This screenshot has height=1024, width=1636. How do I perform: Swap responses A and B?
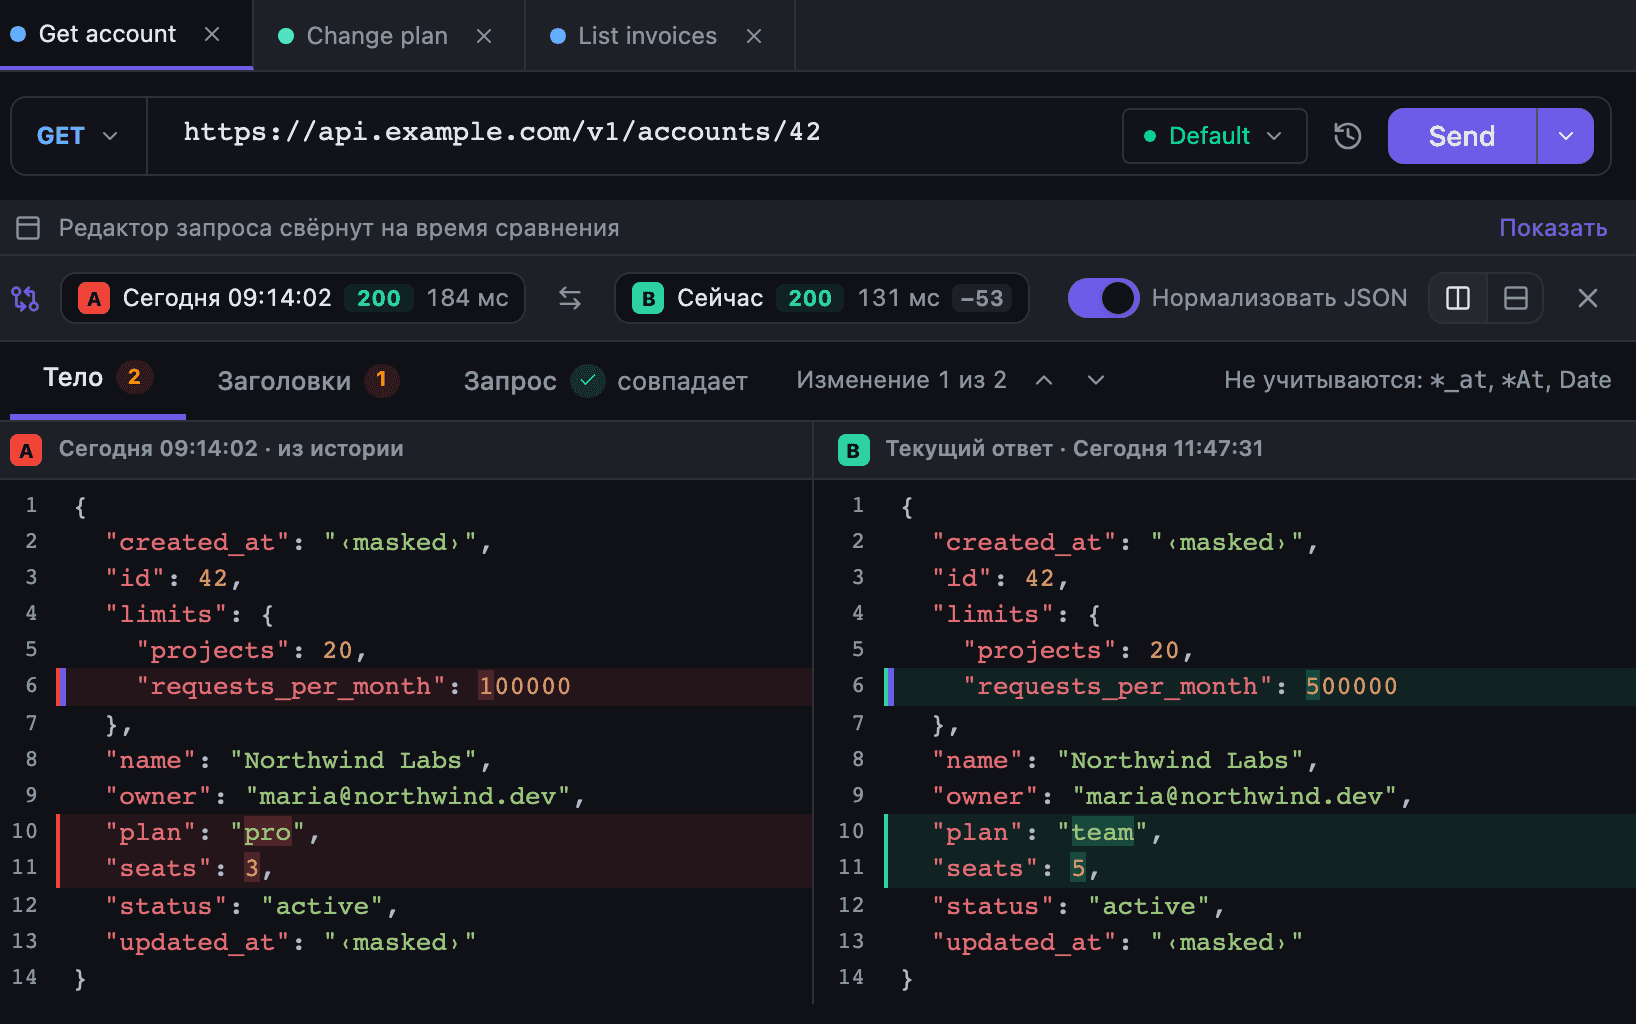coord(570,298)
